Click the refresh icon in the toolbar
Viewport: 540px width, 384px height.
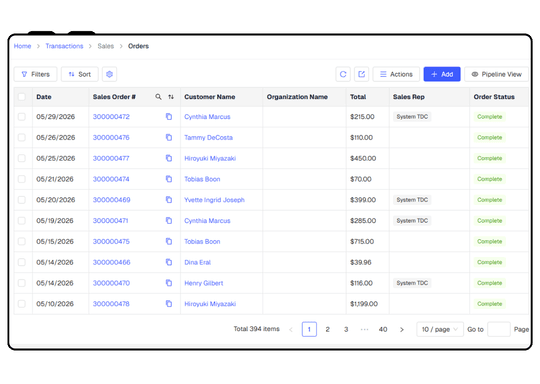click(343, 74)
